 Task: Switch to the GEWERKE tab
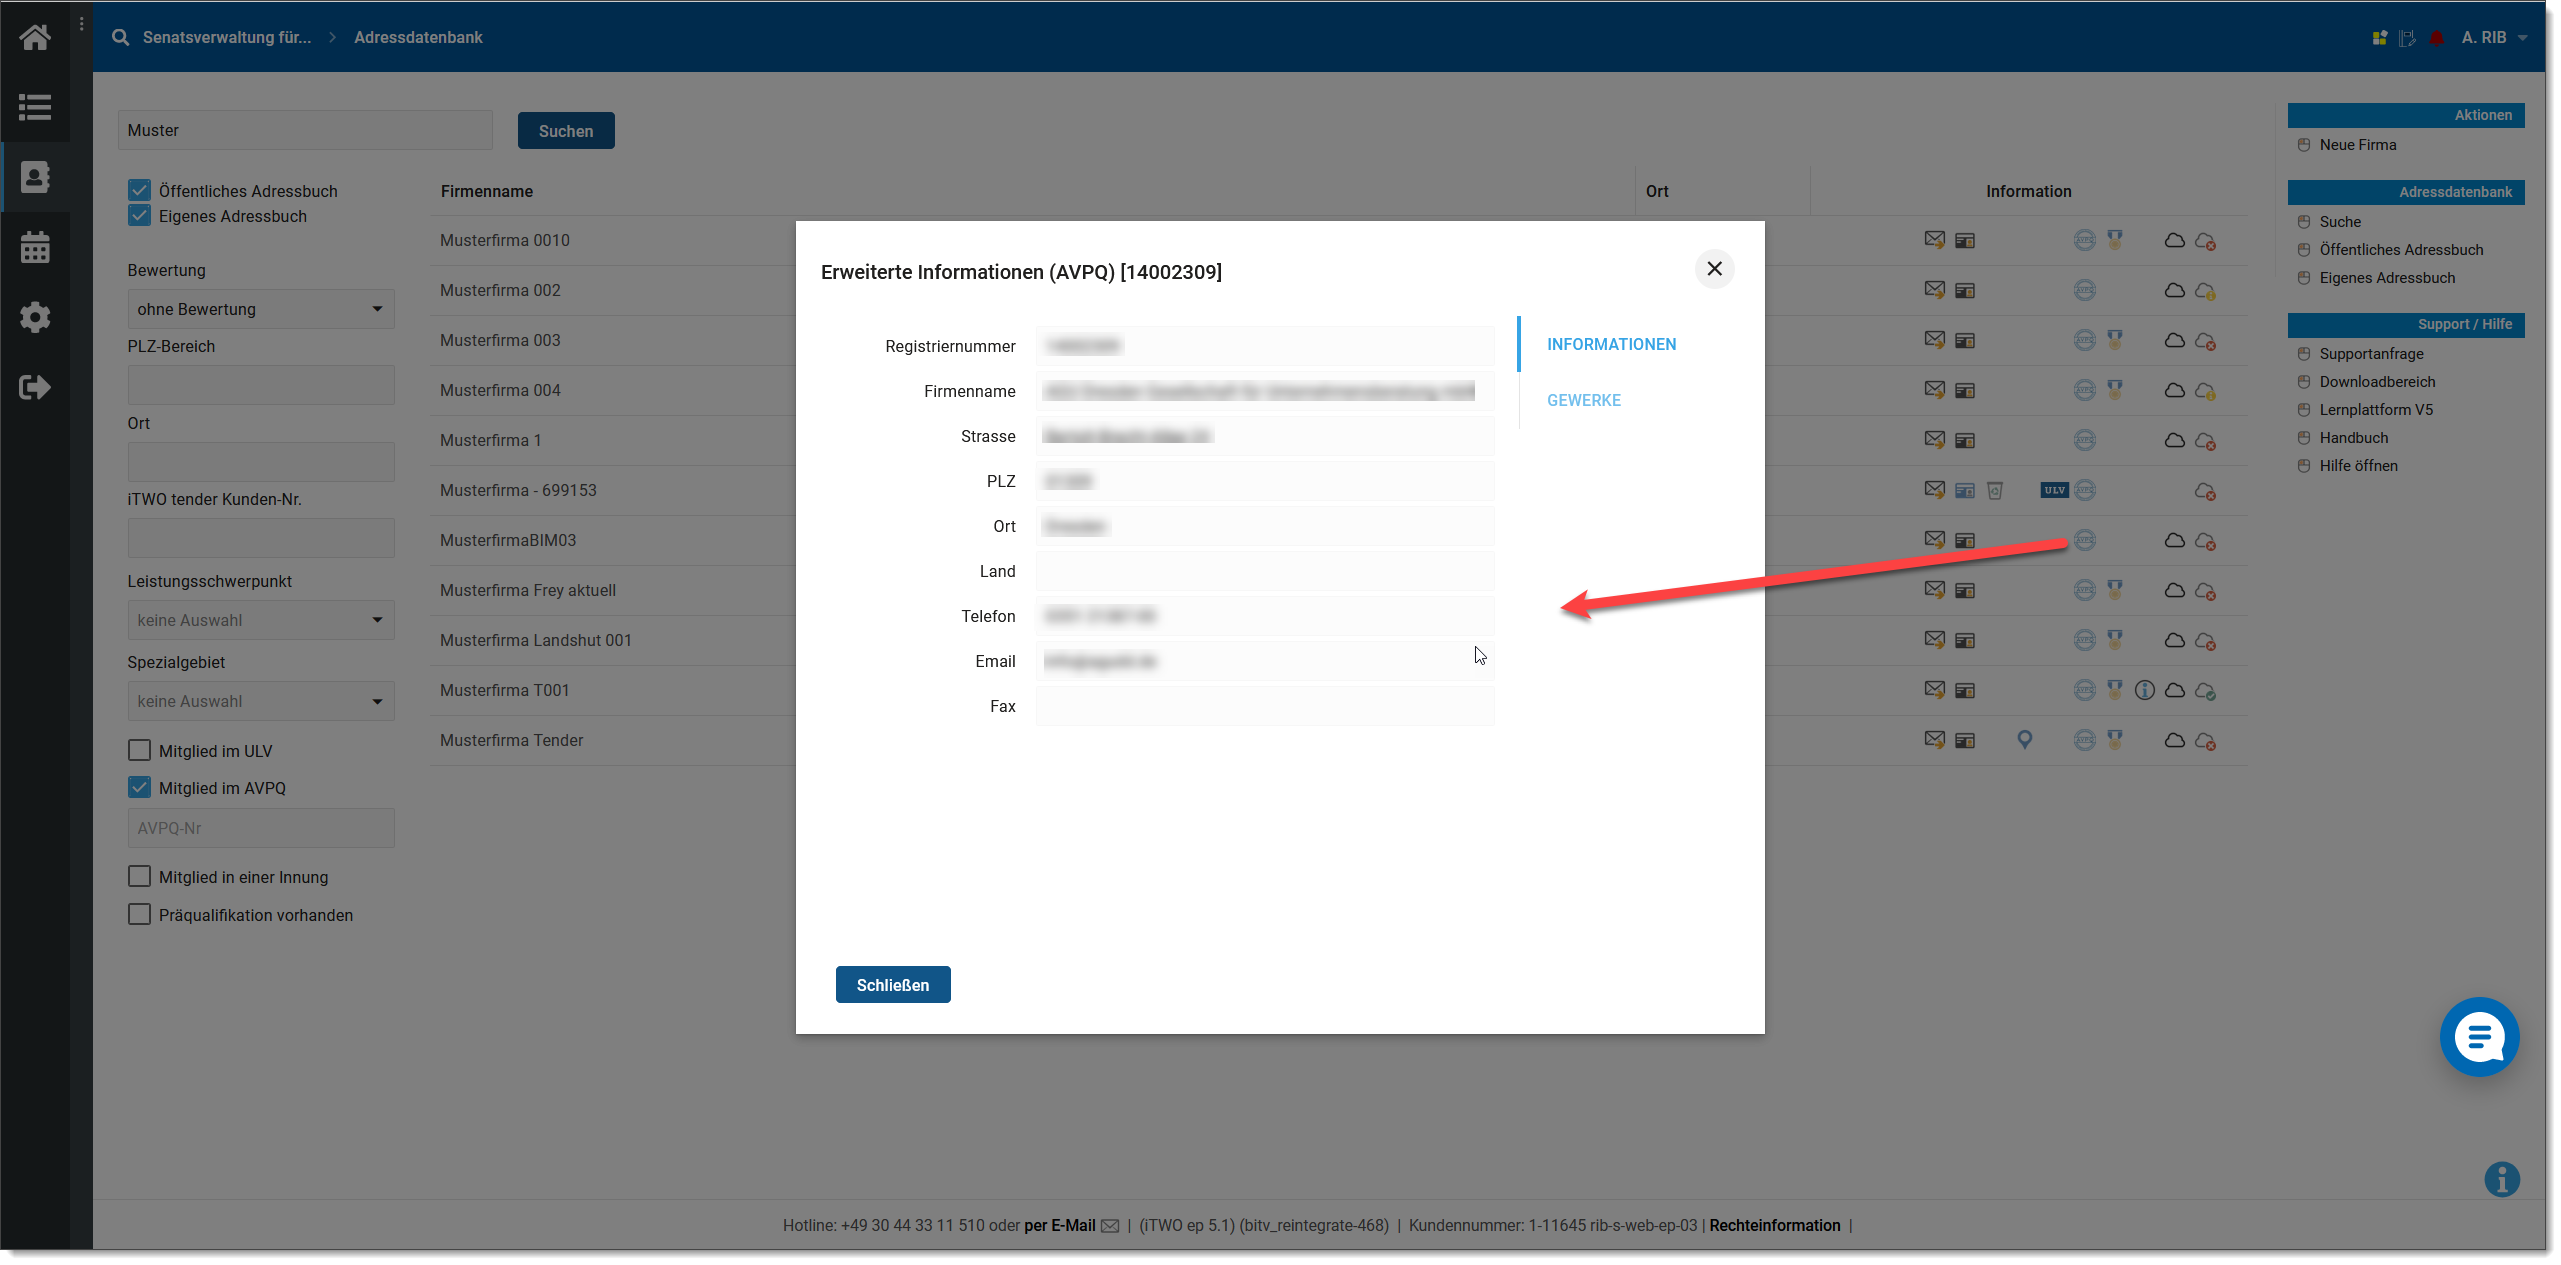1583,400
